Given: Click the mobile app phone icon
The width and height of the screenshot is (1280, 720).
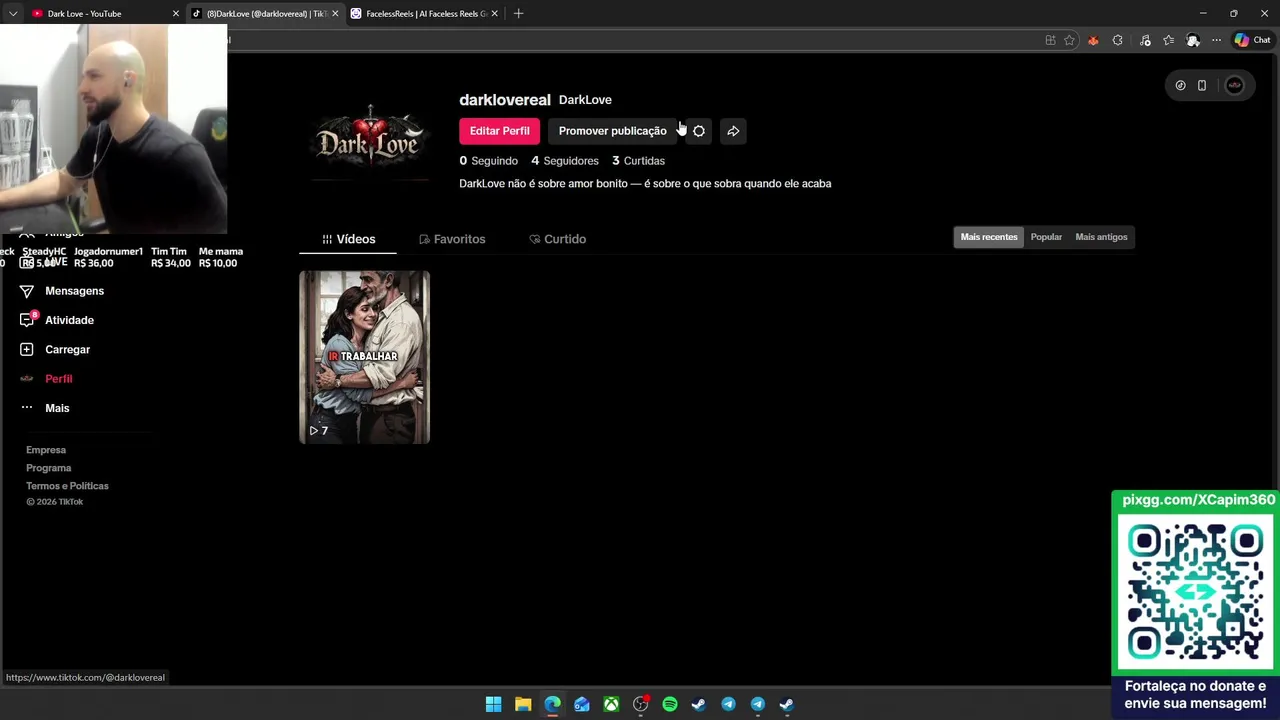Looking at the screenshot, I should point(1202,85).
